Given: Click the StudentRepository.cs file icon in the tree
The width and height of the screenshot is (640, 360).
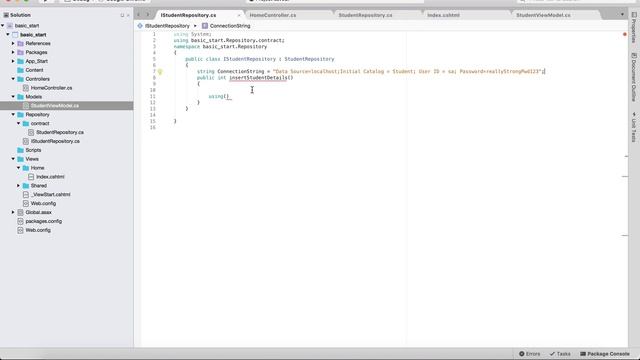Looking at the screenshot, I should coord(31,132).
